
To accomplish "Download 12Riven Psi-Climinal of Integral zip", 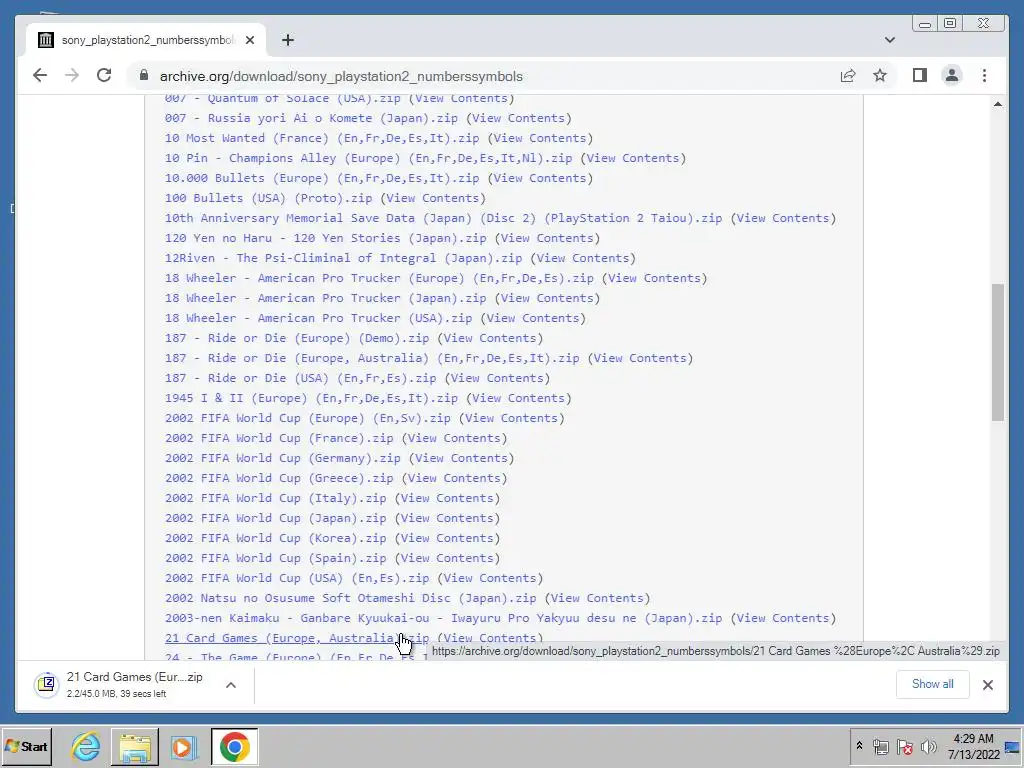I will [x=344, y=258].
